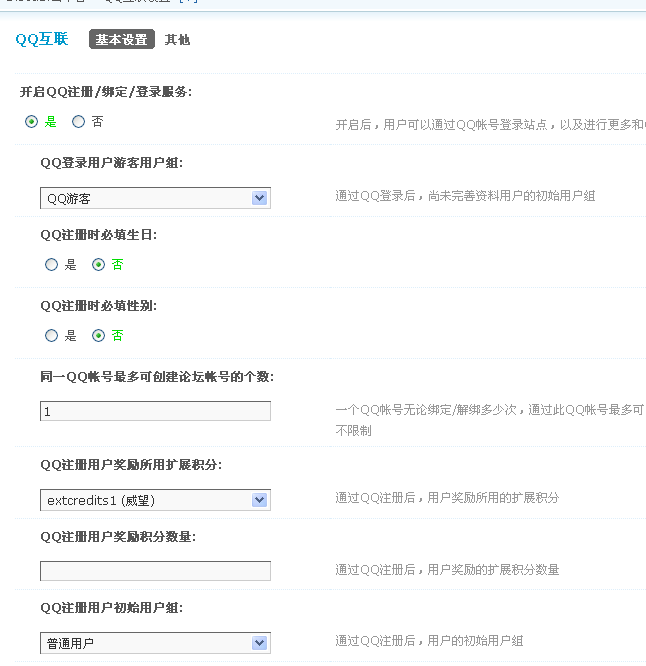646x666 pixels.
Task: Click the empty QQ注册用户奖励积分数量 input box
Action: tap(155, 571)
